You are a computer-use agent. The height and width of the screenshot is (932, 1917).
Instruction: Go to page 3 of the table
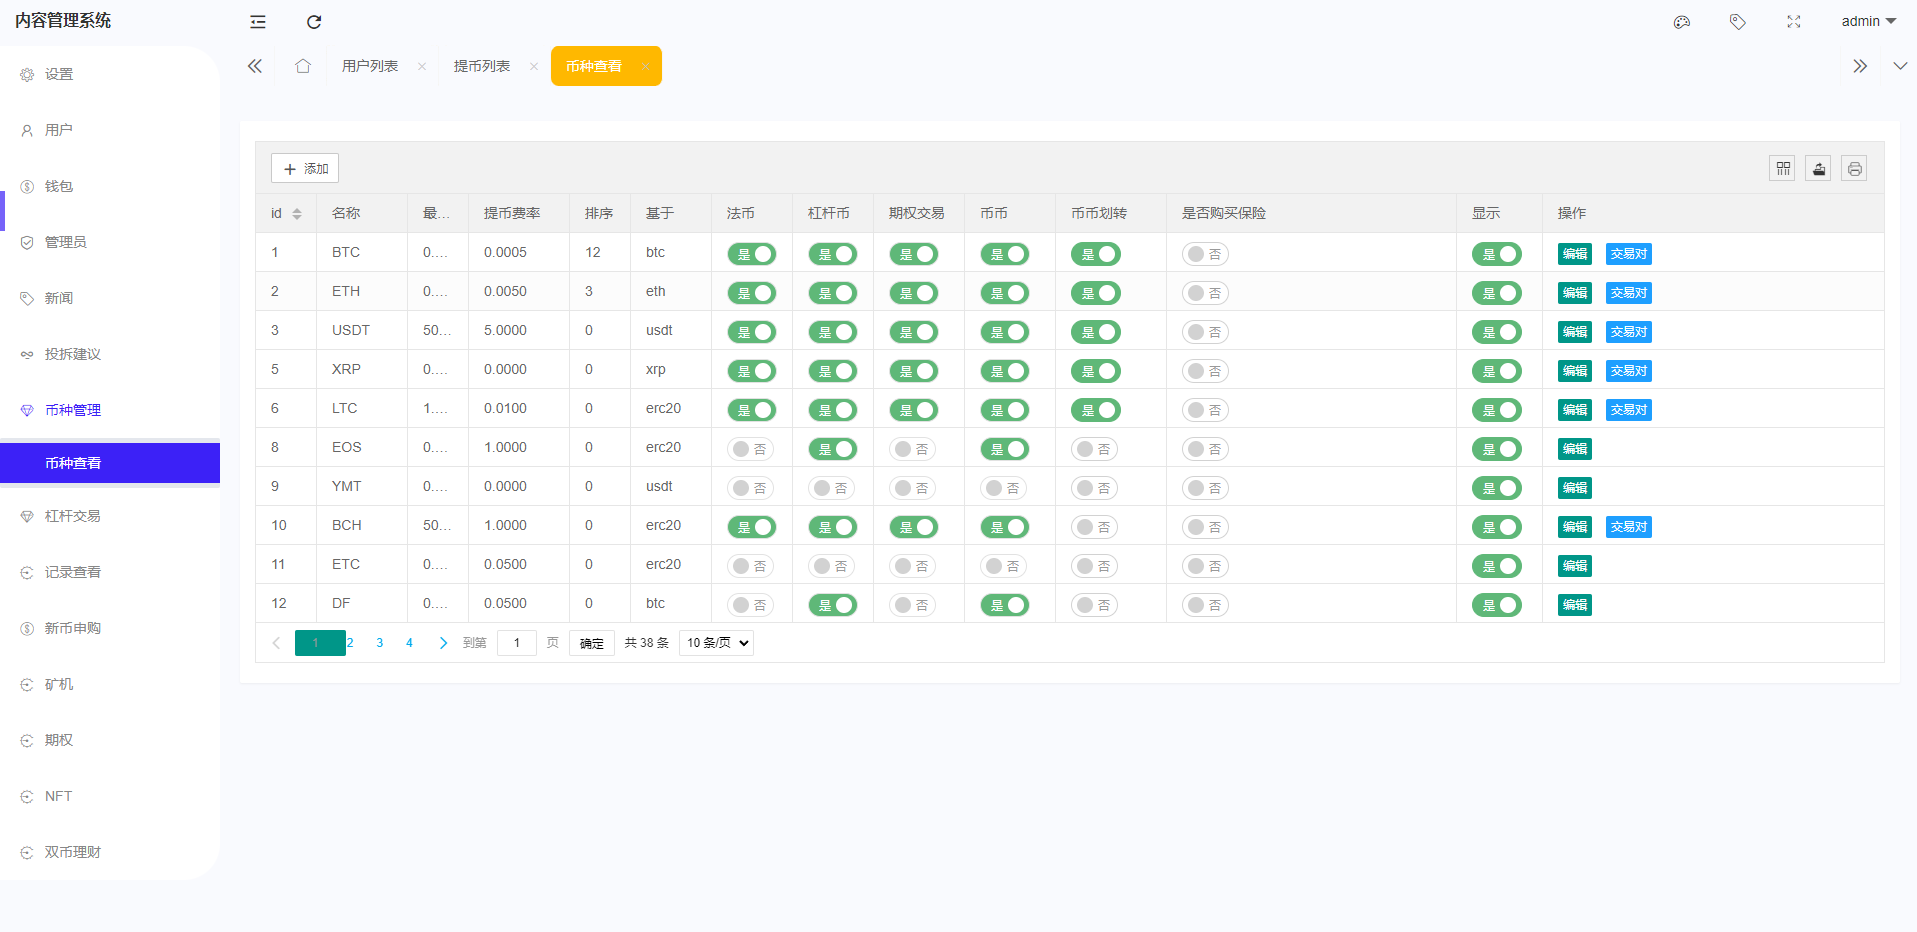pos(379,643)
